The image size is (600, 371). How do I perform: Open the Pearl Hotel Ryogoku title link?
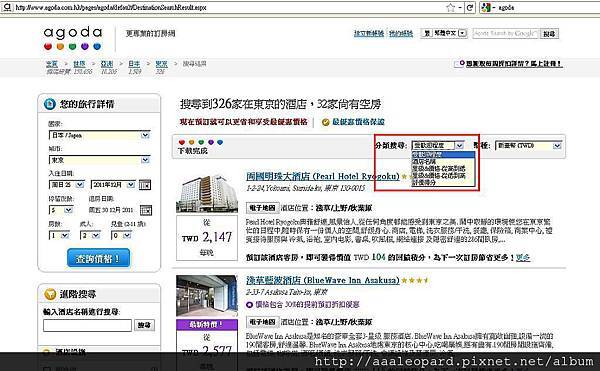tap(323, 176)
